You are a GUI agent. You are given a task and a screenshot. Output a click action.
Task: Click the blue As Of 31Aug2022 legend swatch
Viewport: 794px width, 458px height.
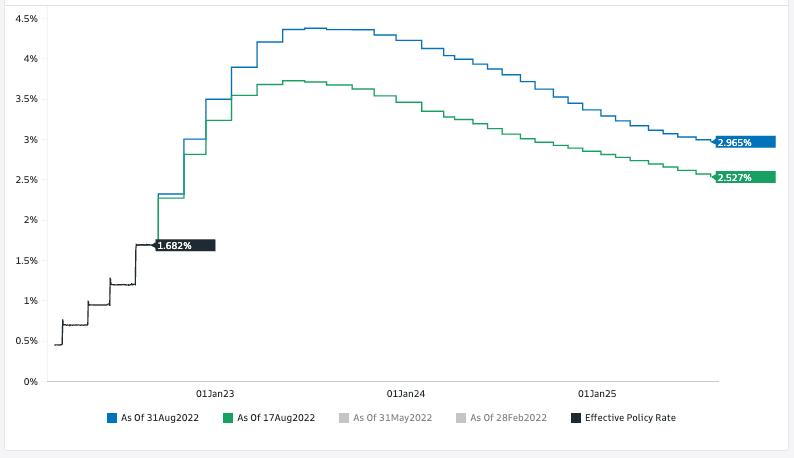click(111, 417)
